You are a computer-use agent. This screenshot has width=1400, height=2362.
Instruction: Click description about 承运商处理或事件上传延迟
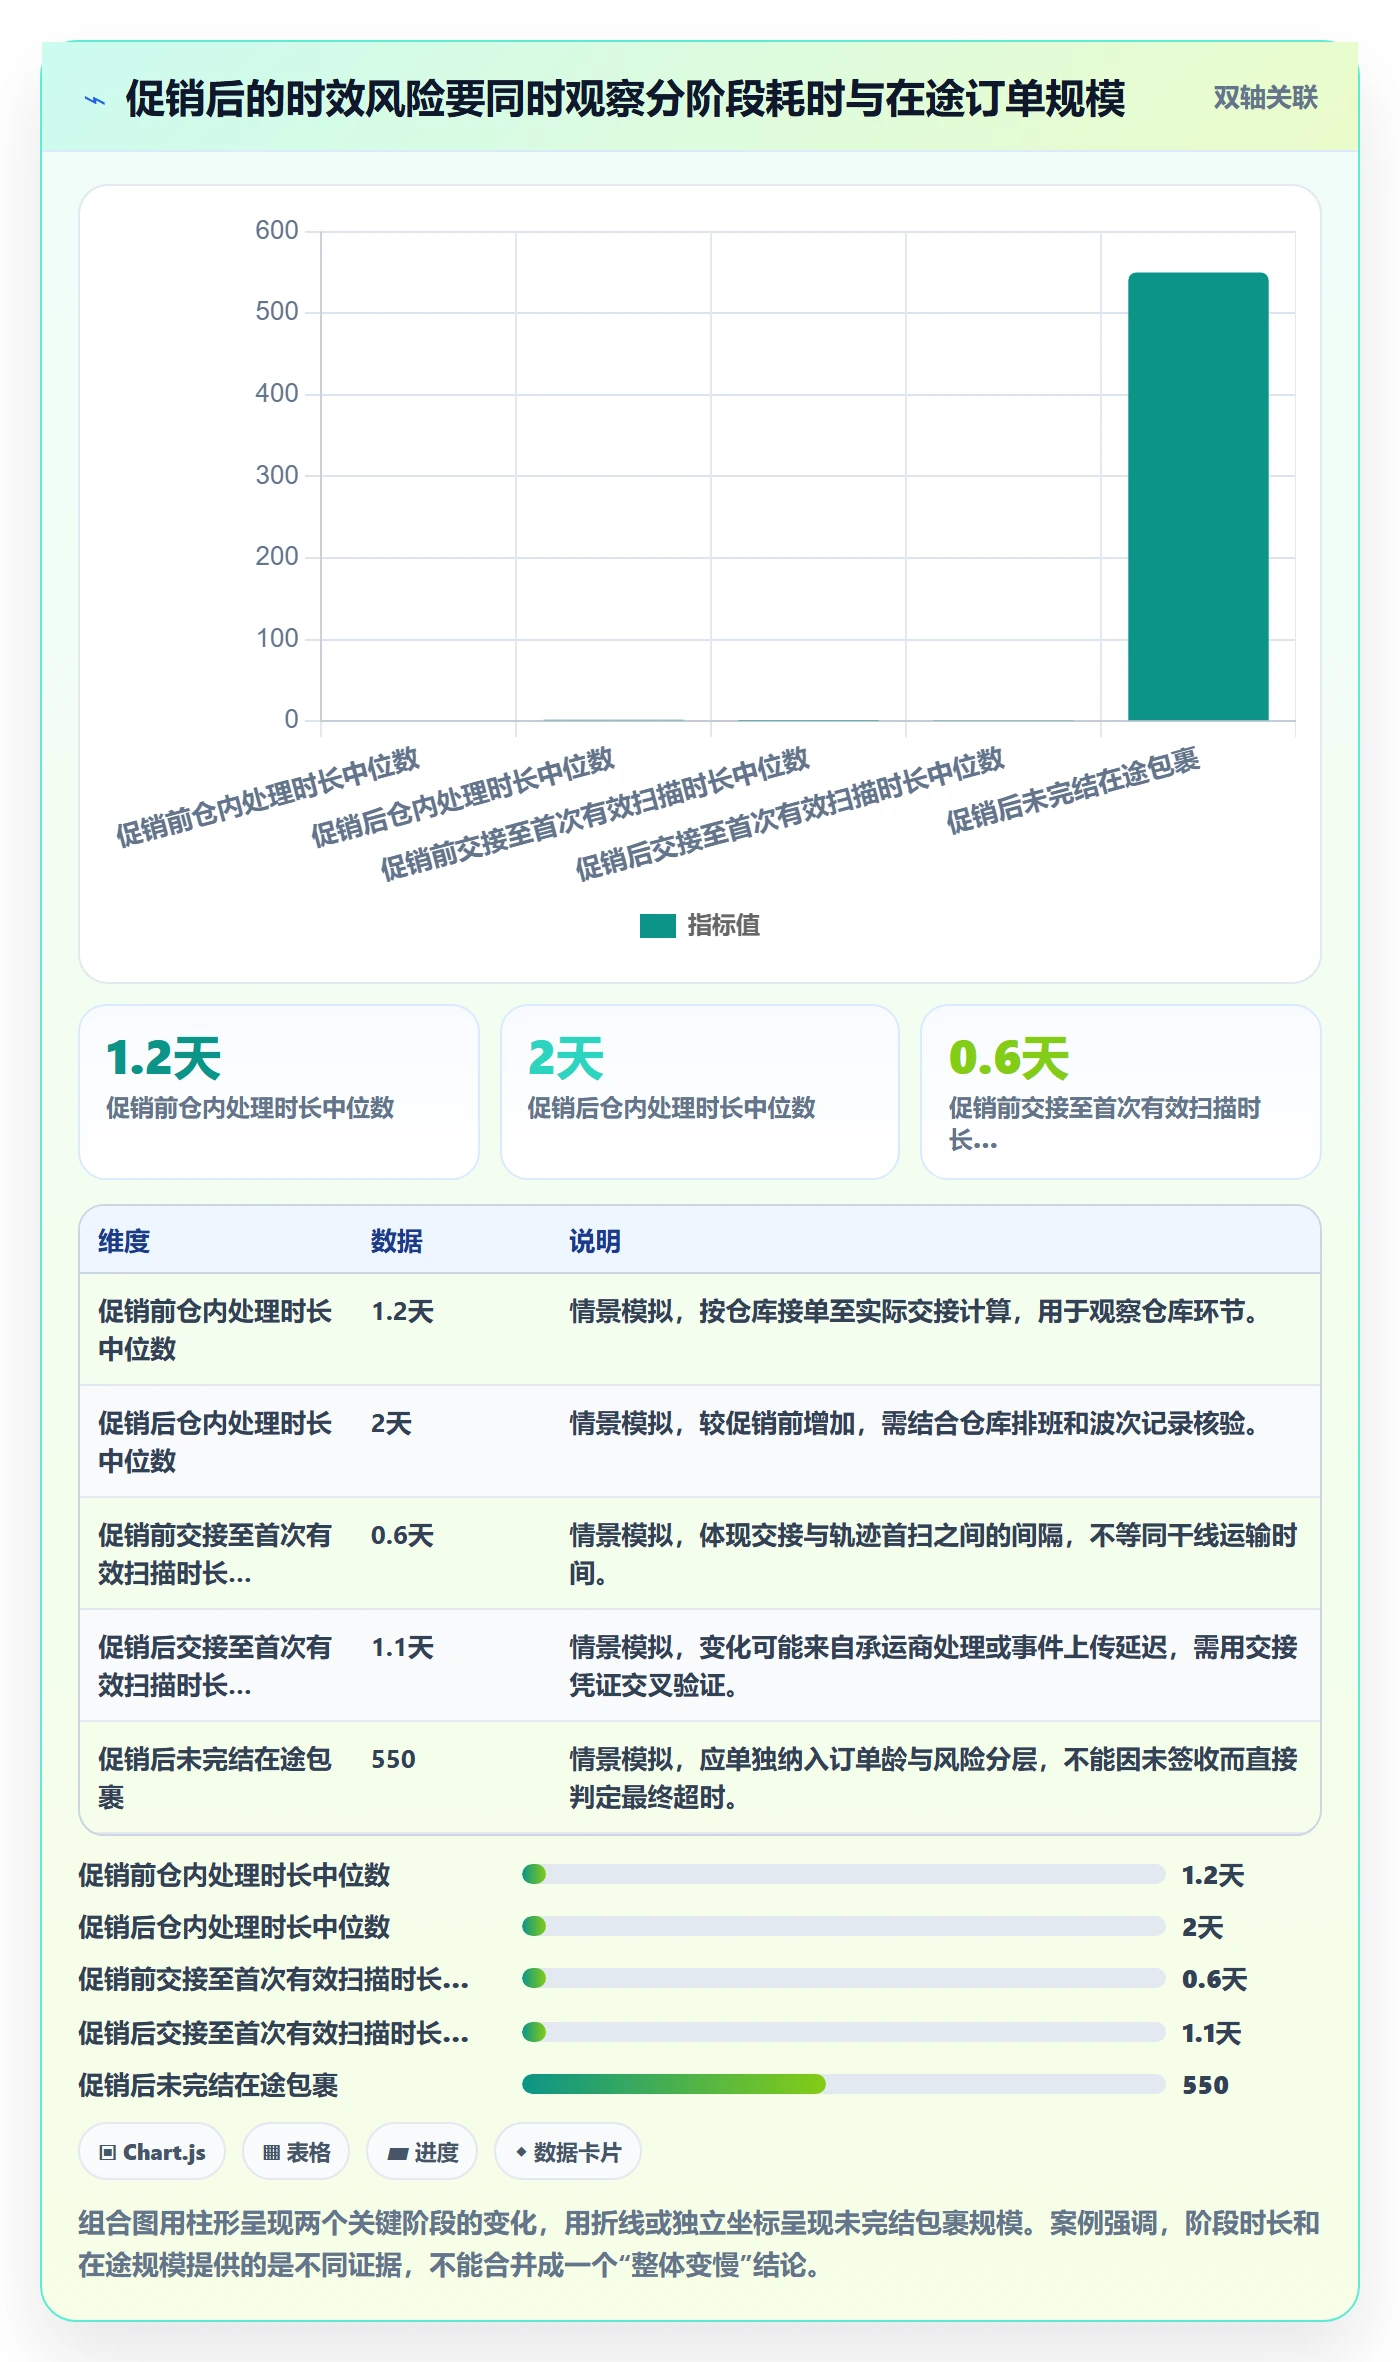pos(933,1666)
